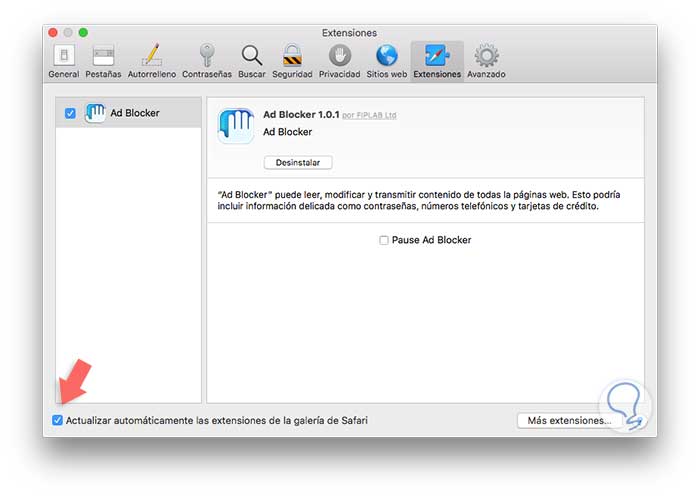Open the Contraseñas key icon
Screen dimensions: 700x498
click(x=207, y=55)
